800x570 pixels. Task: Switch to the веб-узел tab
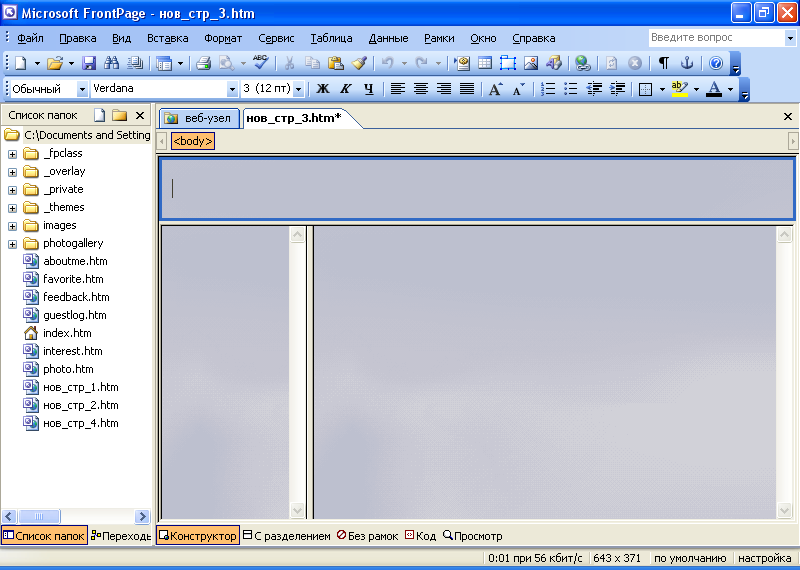[199, 118]
